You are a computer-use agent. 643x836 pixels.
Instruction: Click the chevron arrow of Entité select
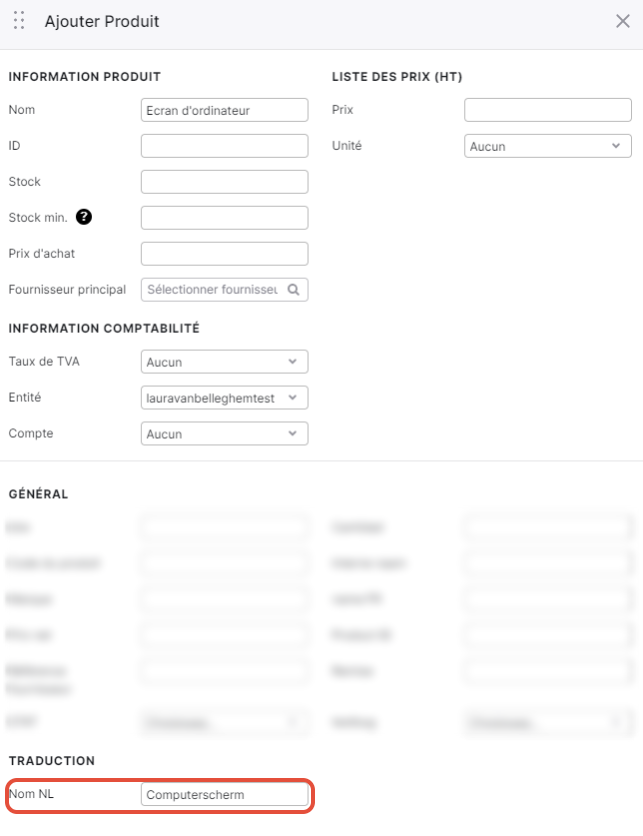(293, 397)
